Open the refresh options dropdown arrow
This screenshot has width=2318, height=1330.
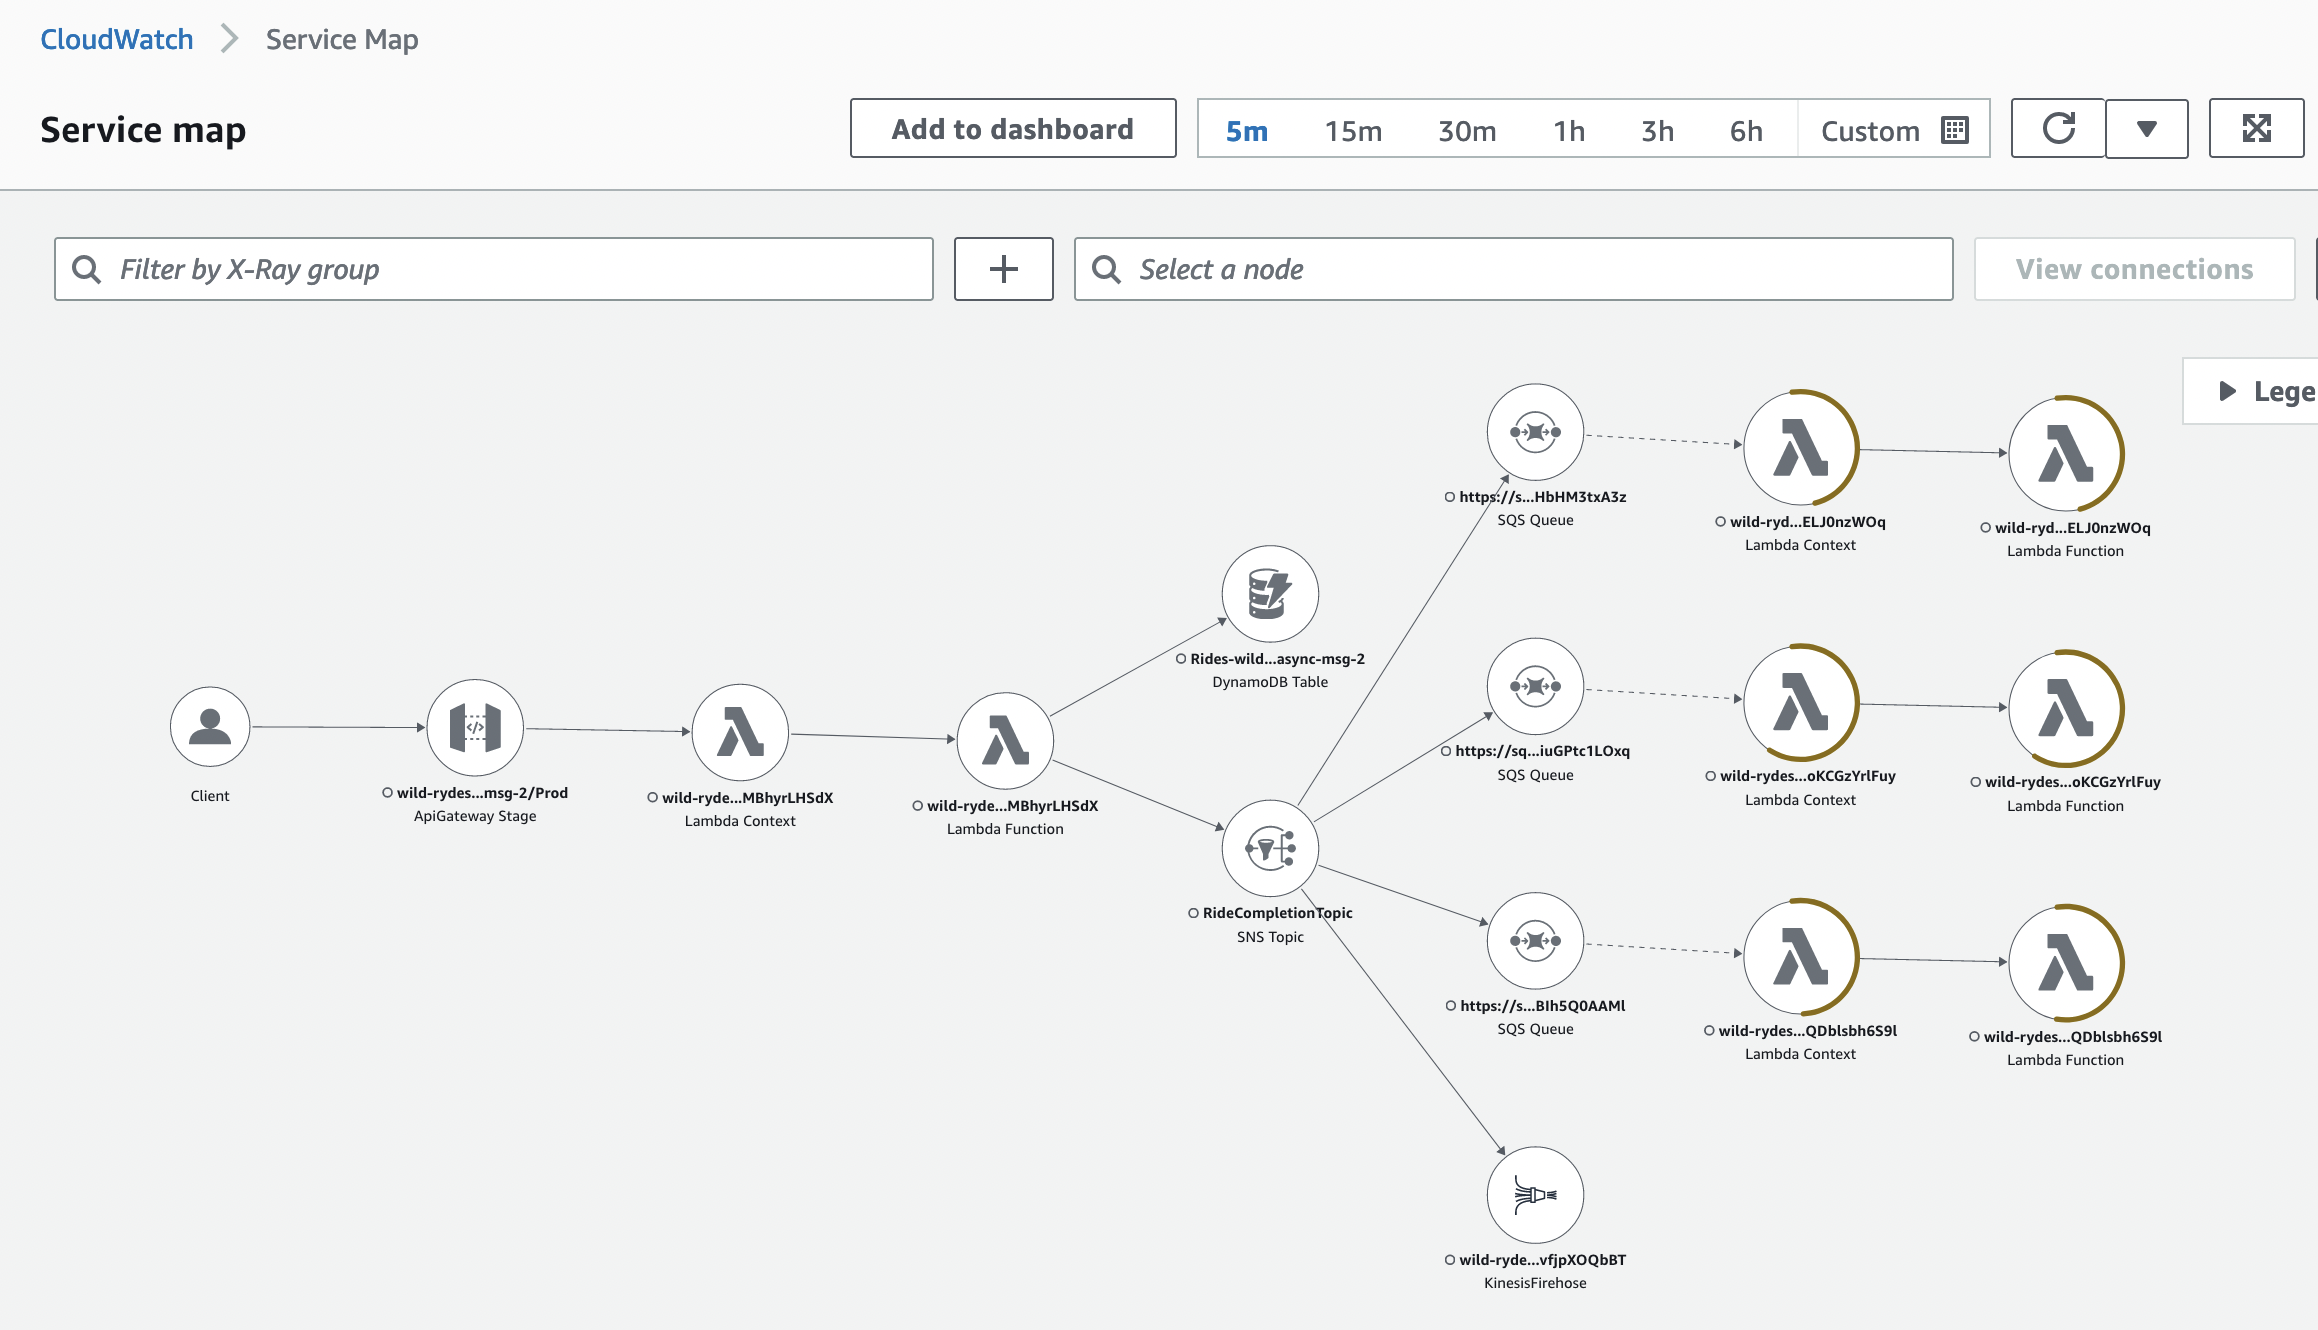click(x=2146, y=128)
